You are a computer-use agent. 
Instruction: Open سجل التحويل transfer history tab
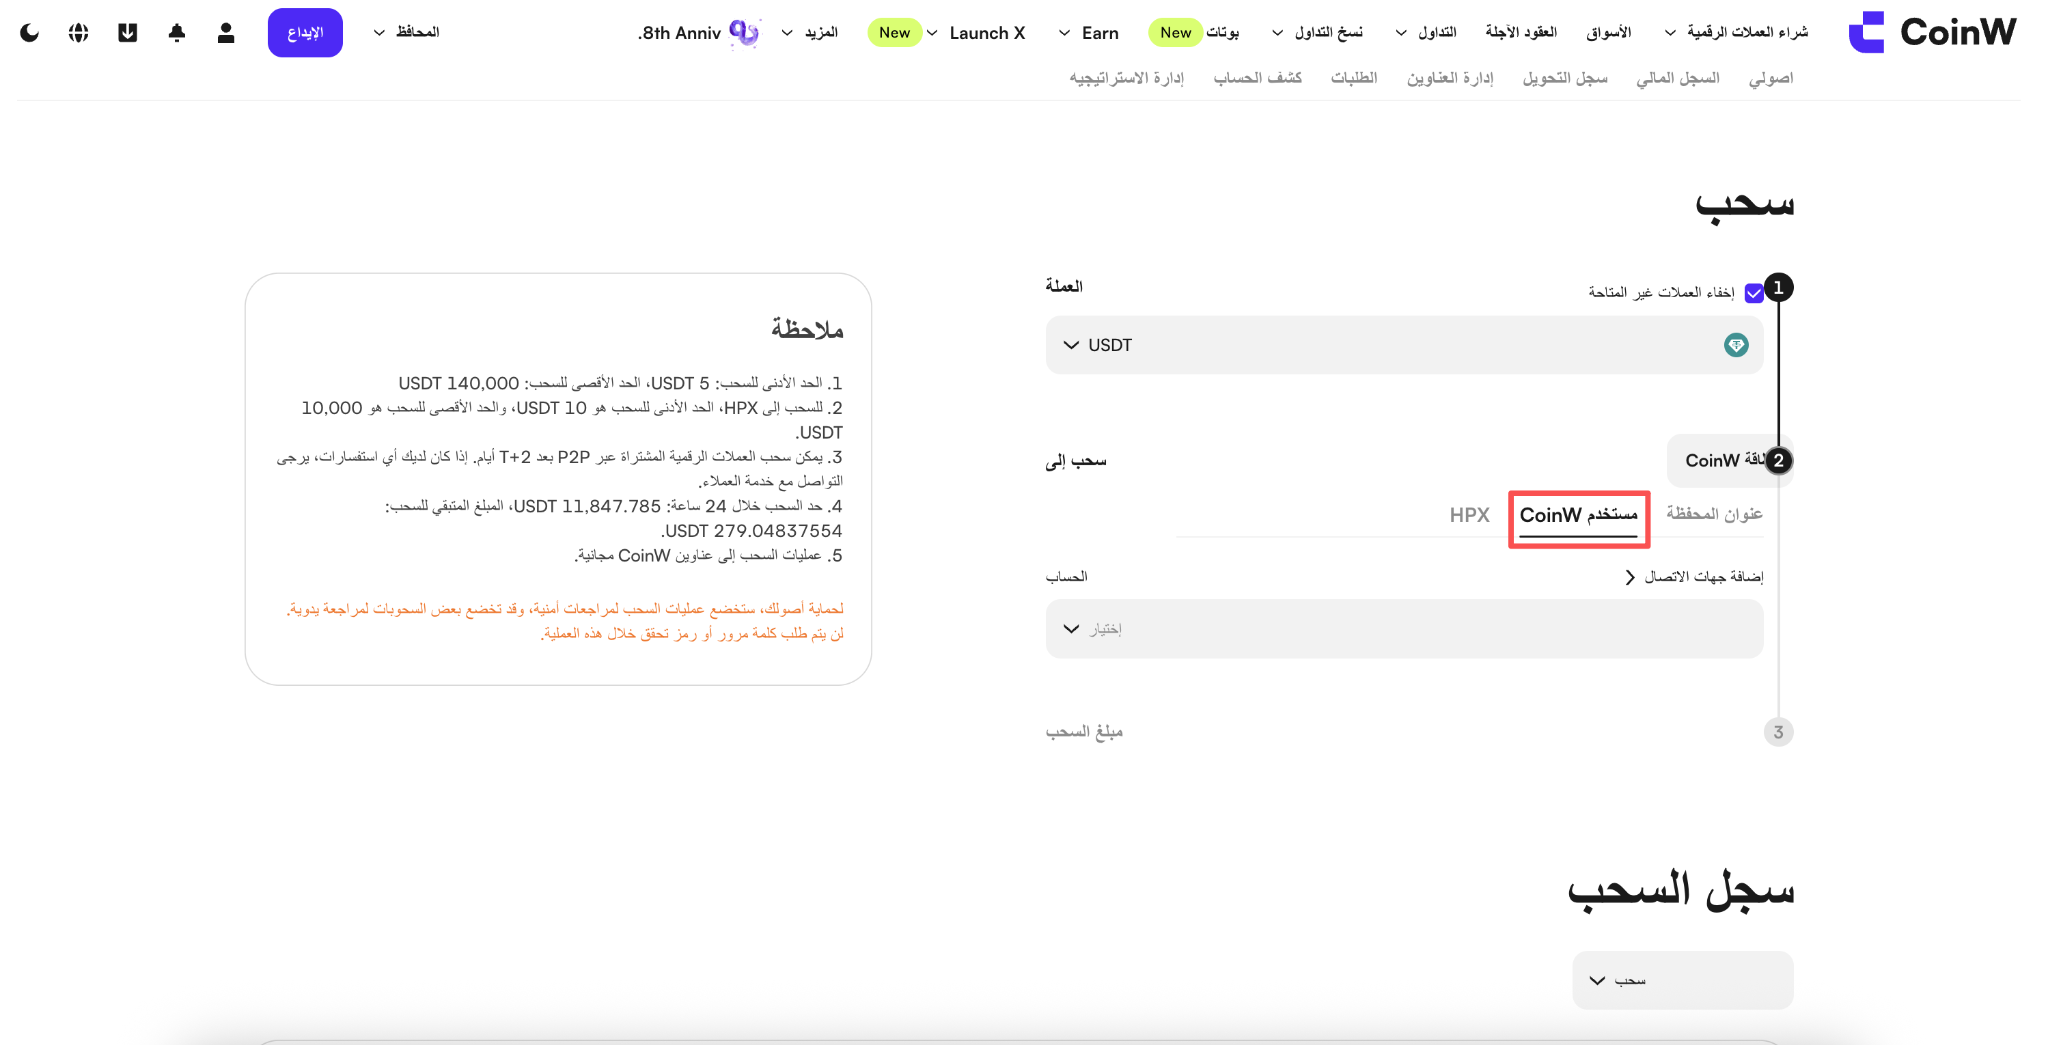pos(1565,78)
